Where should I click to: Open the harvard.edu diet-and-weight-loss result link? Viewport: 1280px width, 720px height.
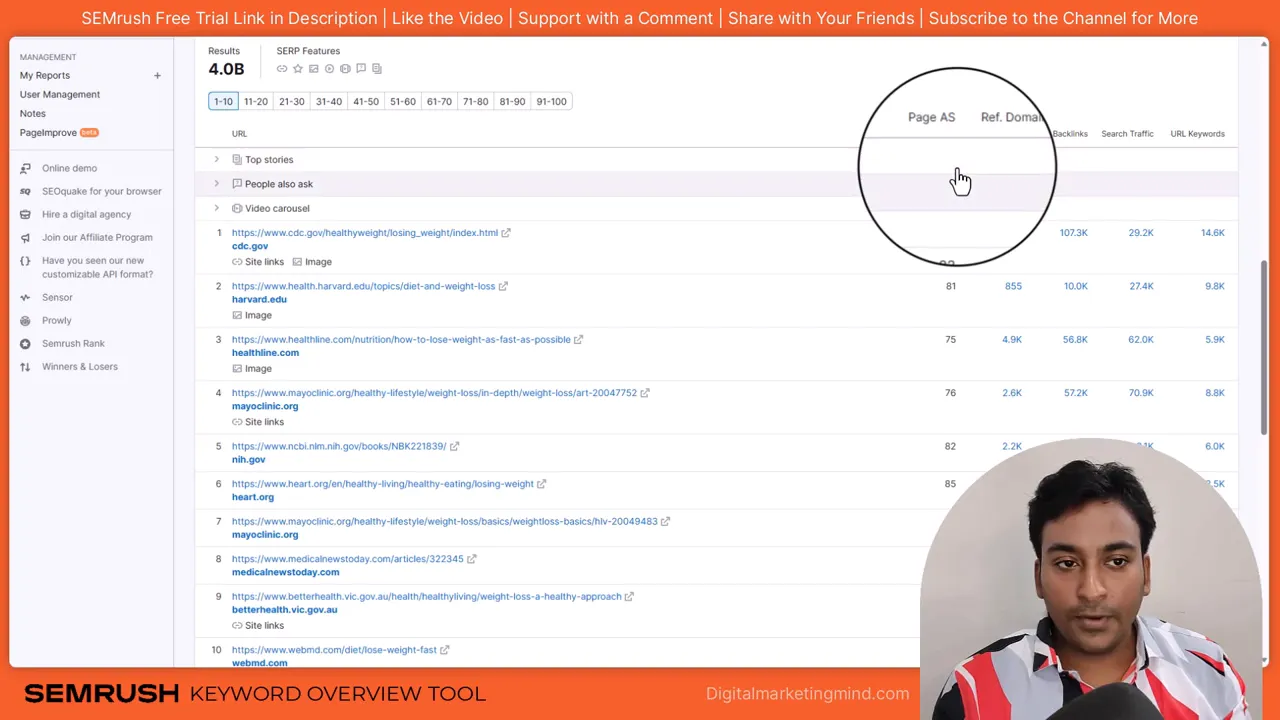pos(364,286)
